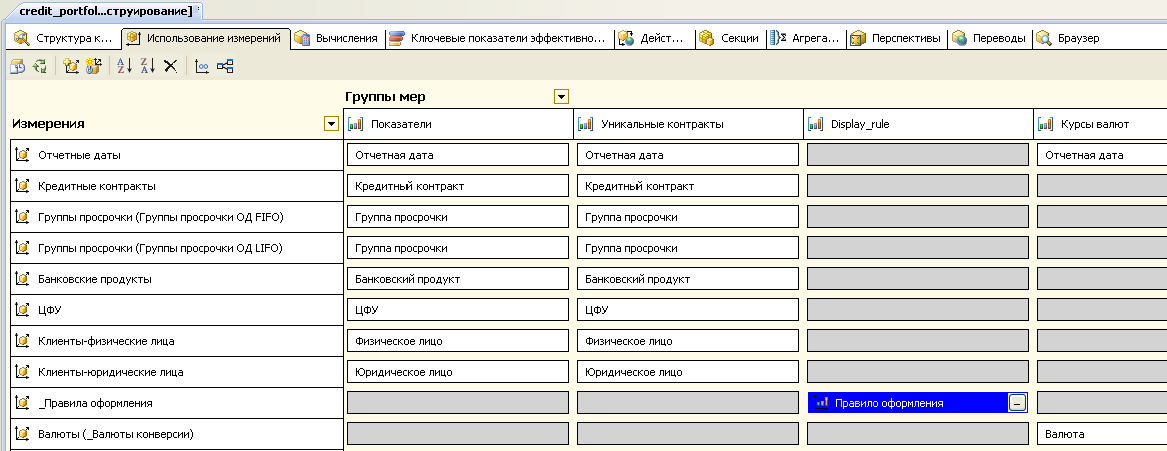This screenshot has width=1167, height=451.
Task: Click the Валюта cell under Курсы валют
Action: tap(1102, 434)
